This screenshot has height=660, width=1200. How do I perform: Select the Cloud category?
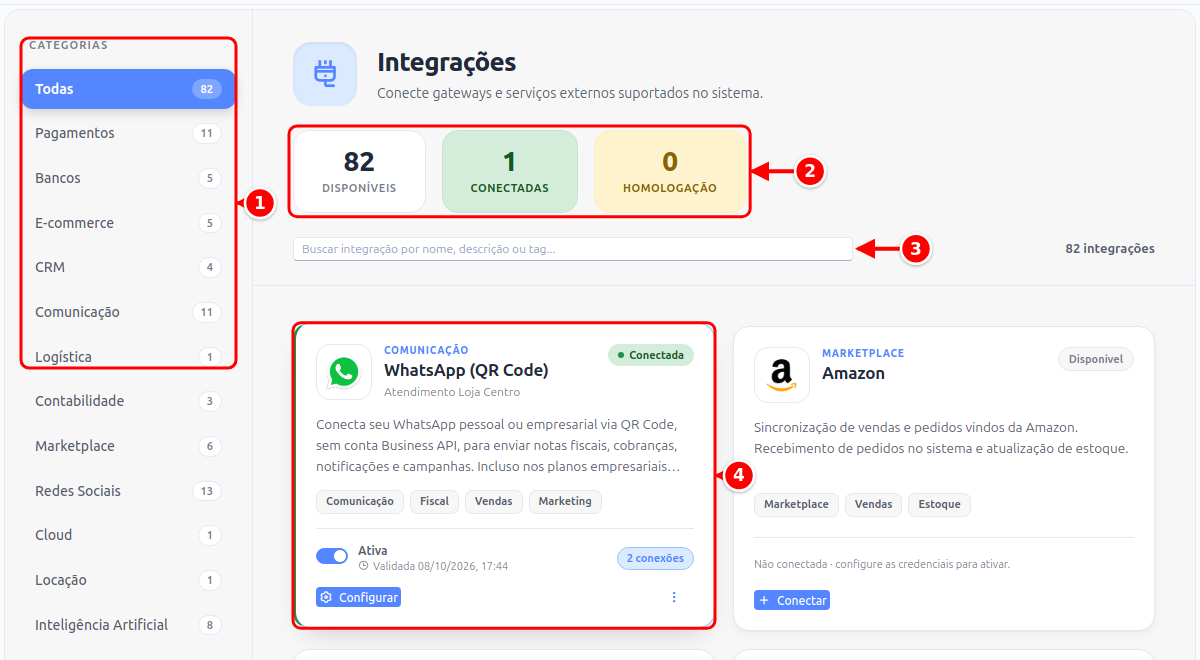[128, 535]
